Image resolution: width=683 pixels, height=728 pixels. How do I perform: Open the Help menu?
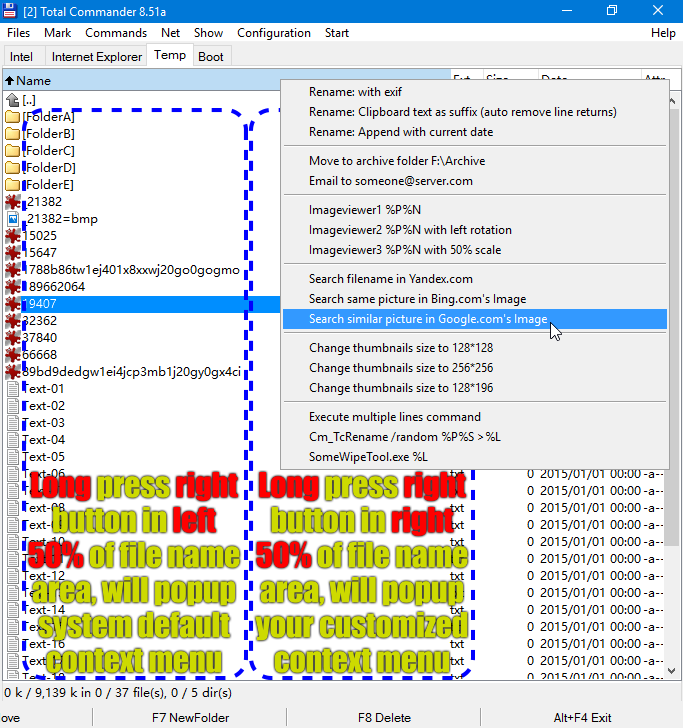coord(663,33)
